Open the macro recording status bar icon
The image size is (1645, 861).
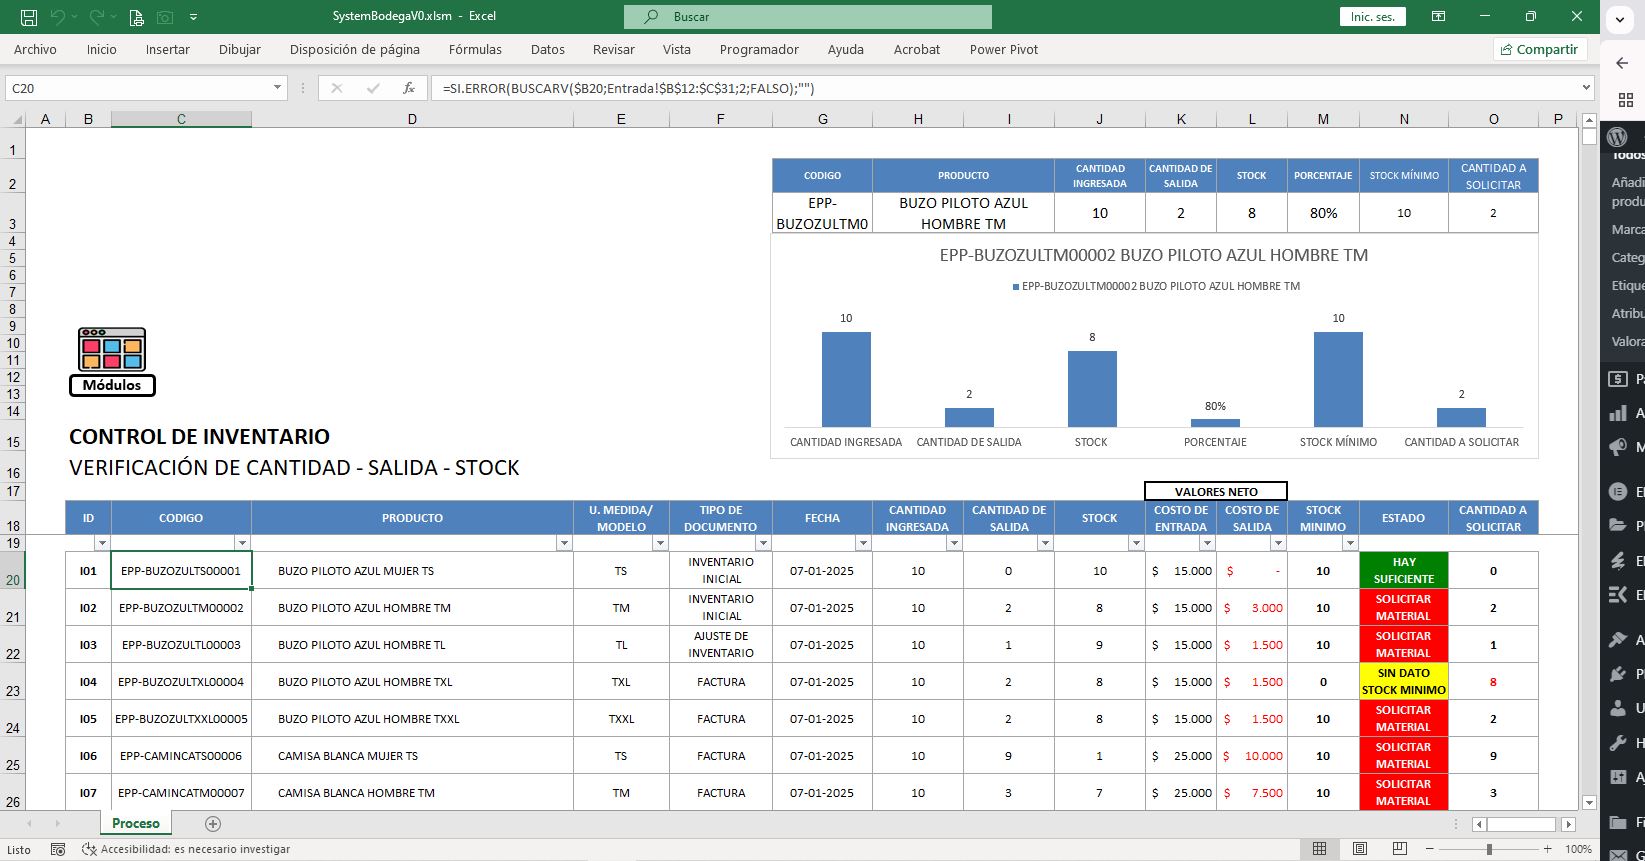(58, 849)
